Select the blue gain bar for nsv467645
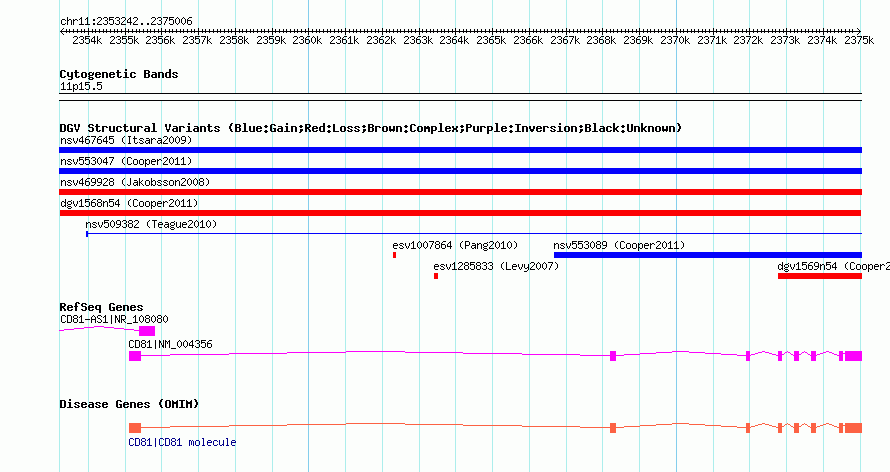Screen dimensions: 890x472 pyautogui.click(x=460, y=150)
